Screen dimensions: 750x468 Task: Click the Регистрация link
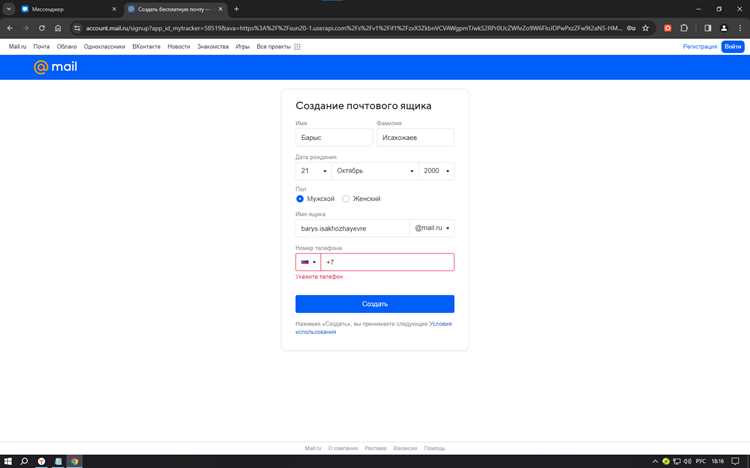click(x=700, y=46)
